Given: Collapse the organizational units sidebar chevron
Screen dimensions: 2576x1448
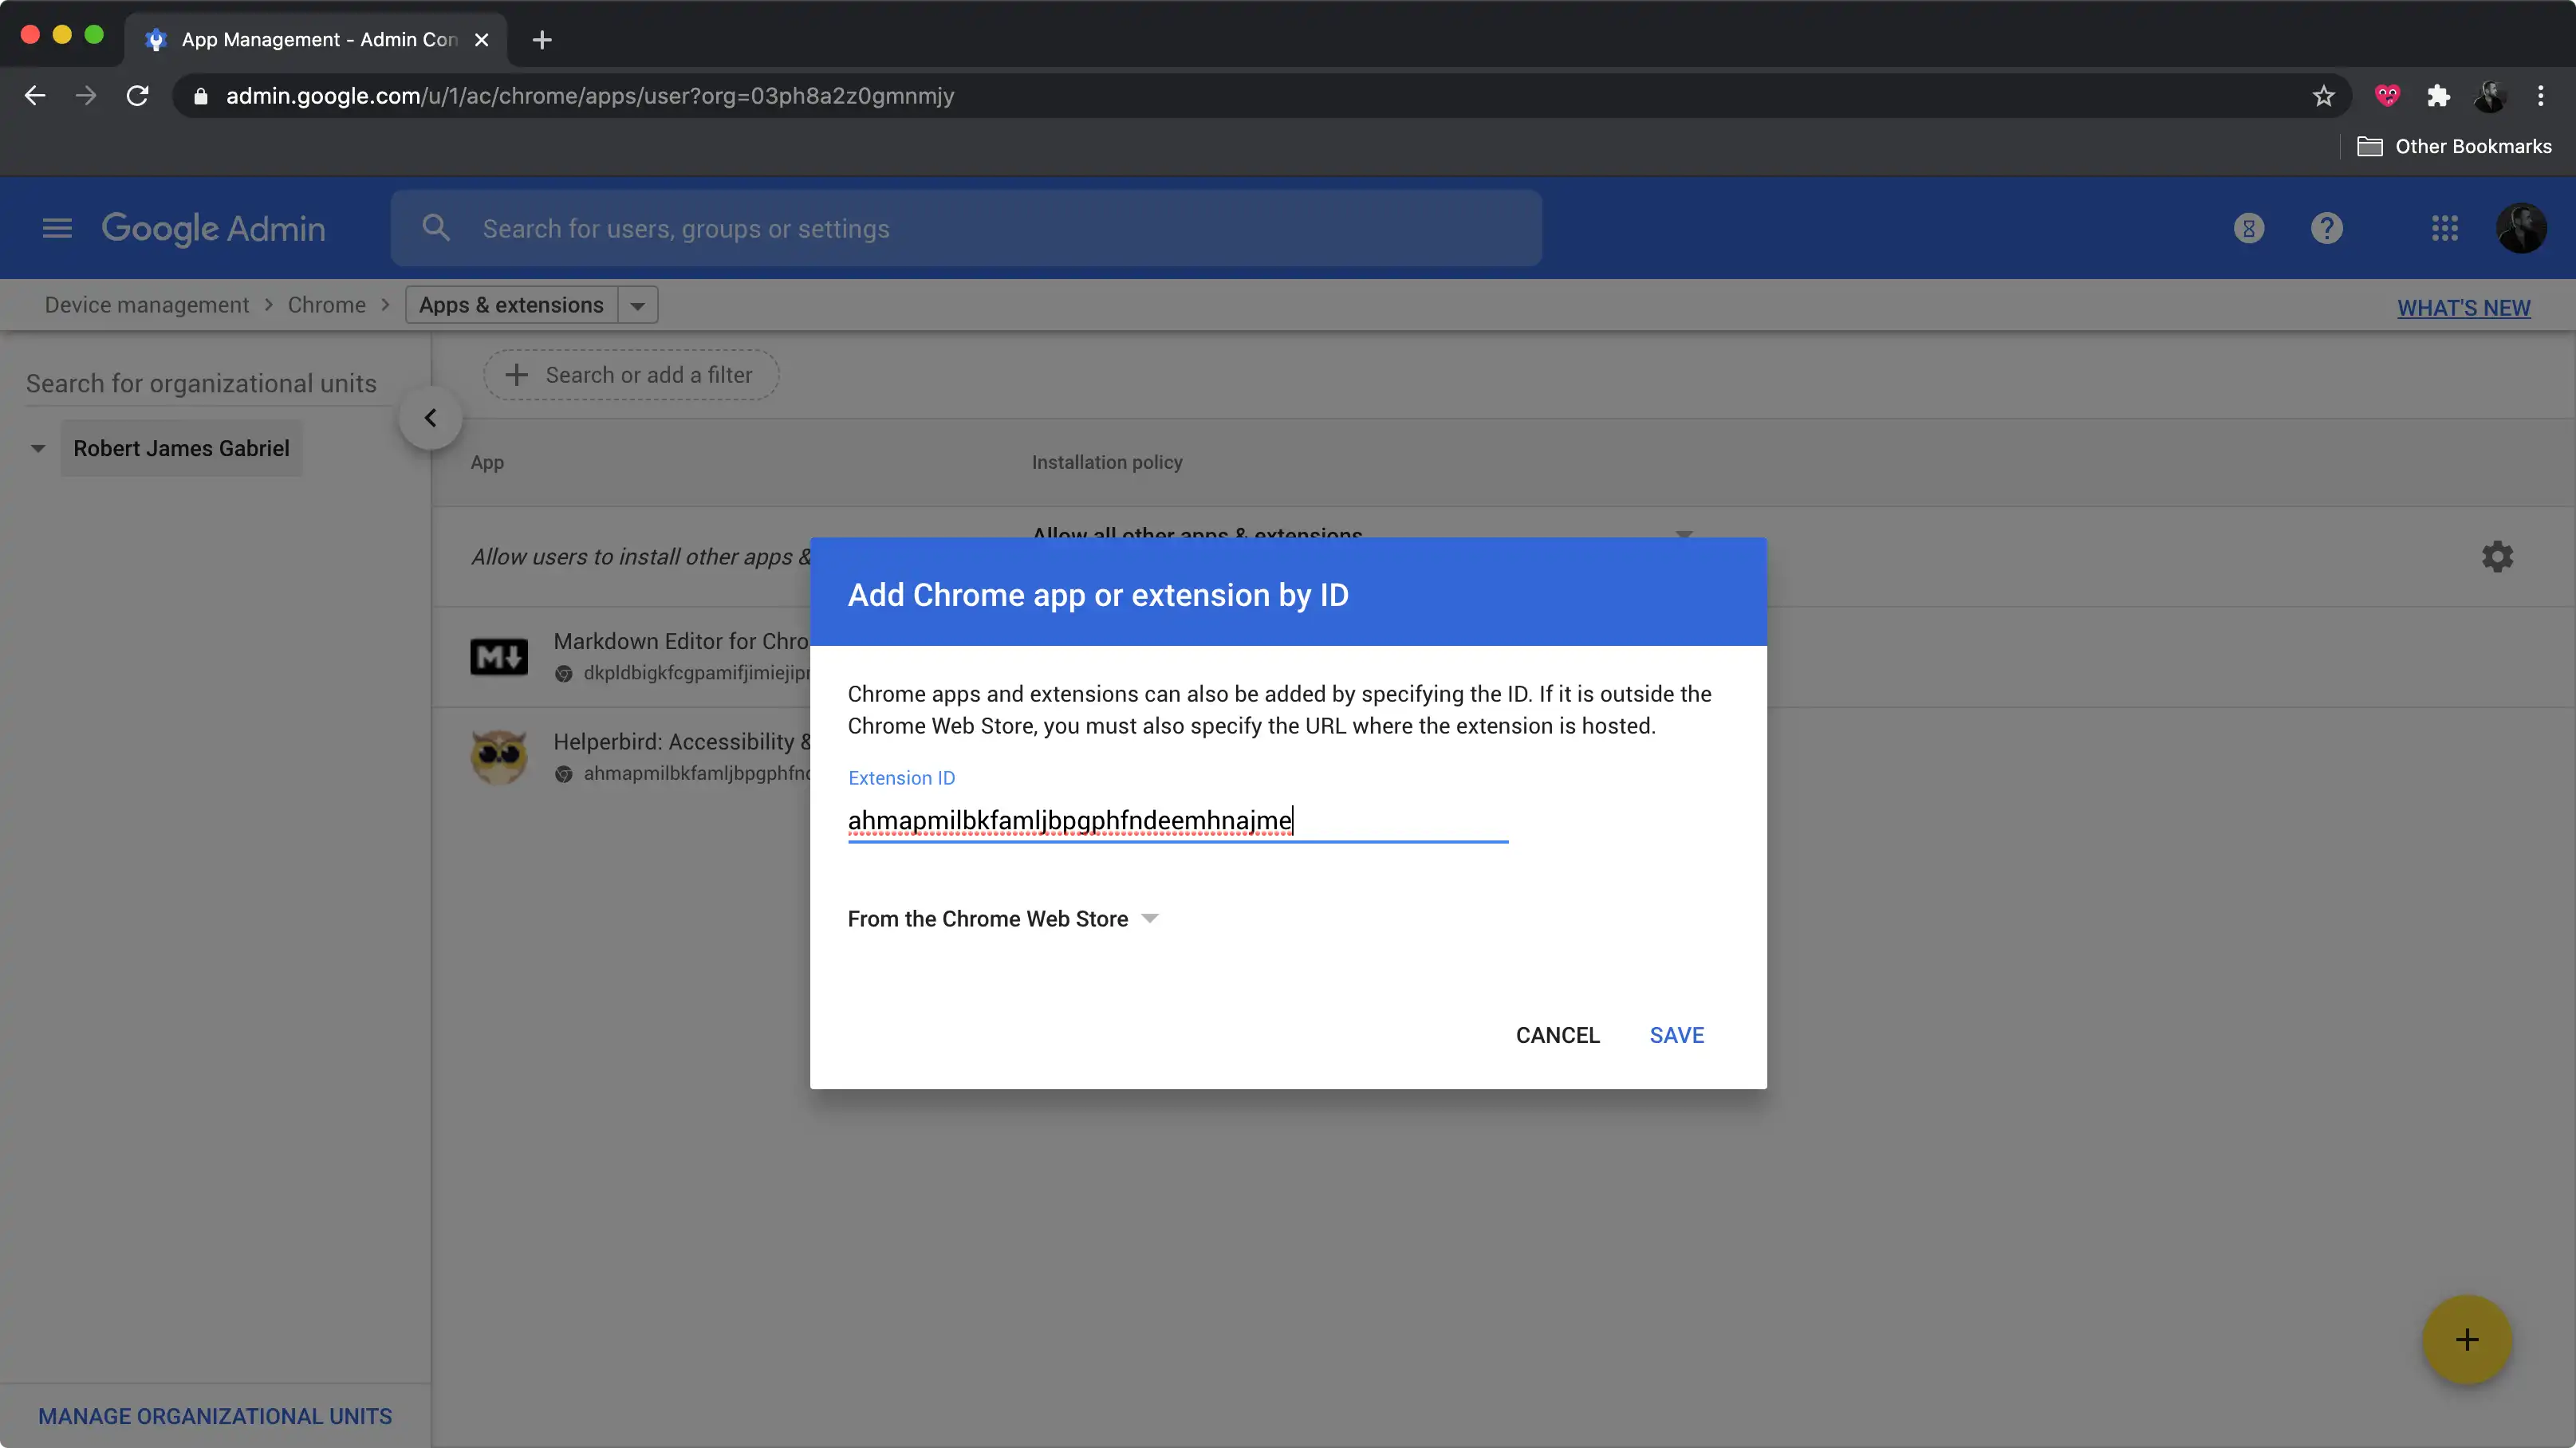Looking at the screenshot, I should click(x=430, y=418).
